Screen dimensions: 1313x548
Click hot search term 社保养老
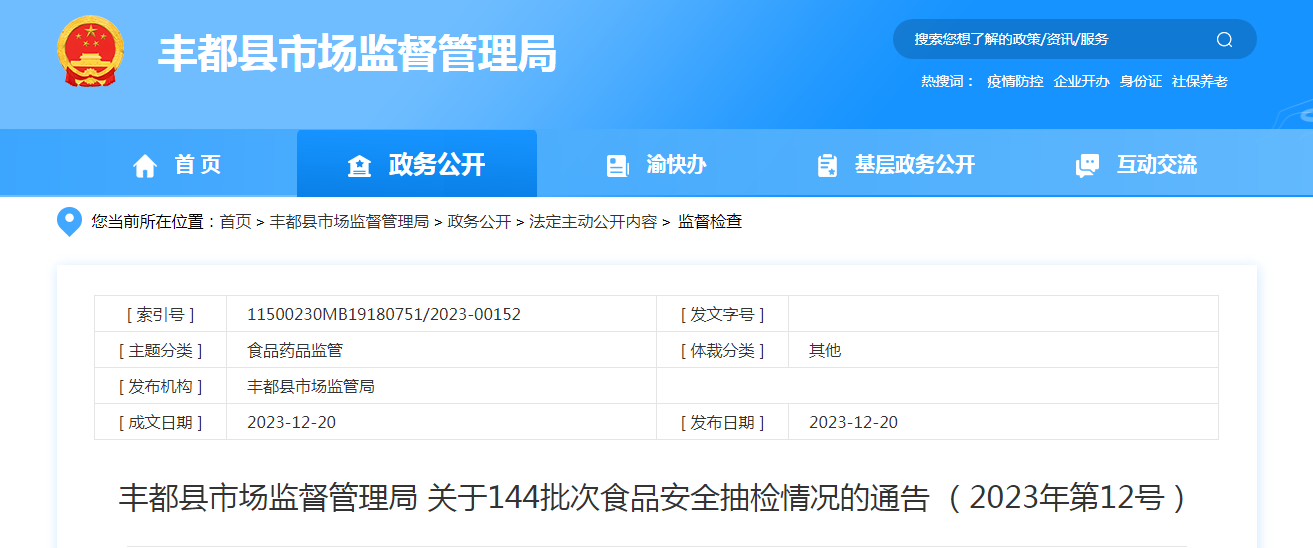click(x=1200, y=81)
